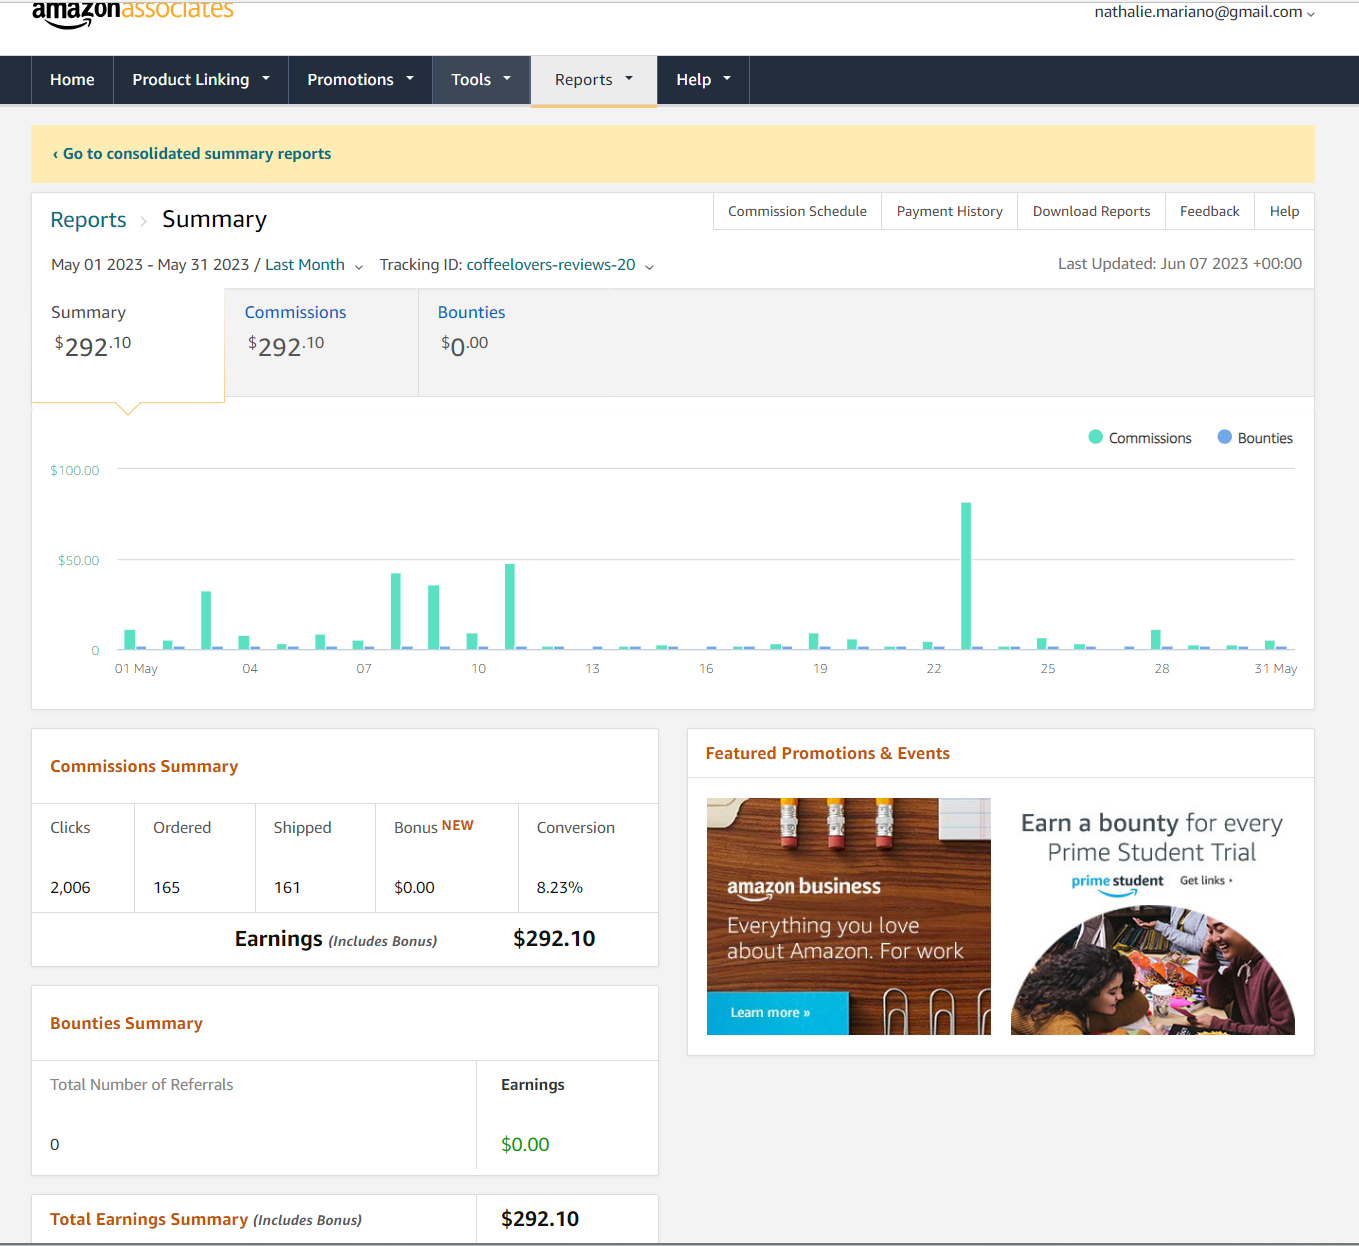Viewport: 1359px width, 1246px height.
Task: Click the Feedback button
Action: click(1209, 211)
